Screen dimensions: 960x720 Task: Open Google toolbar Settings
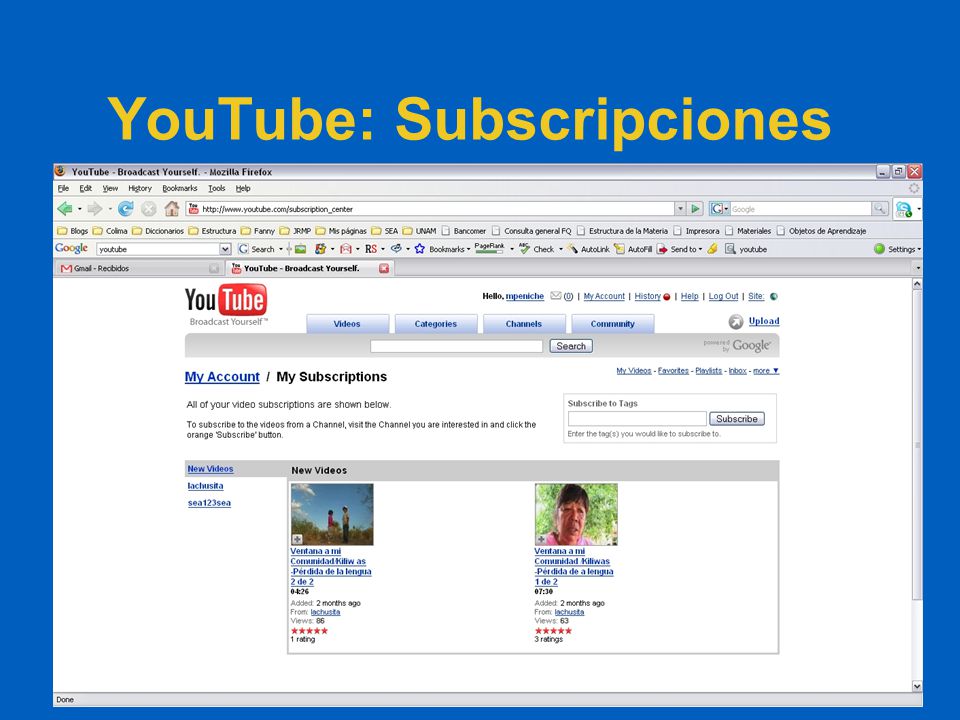click(x=895, y=249)
